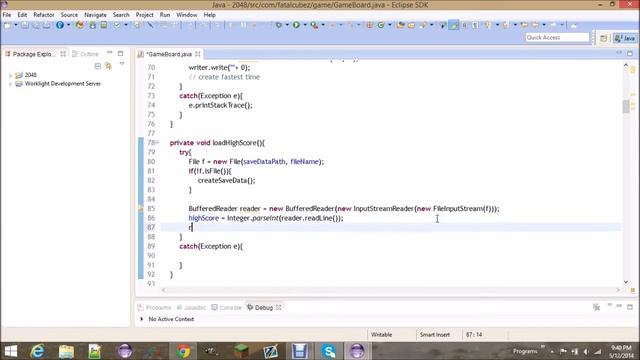This screenshot has height=360, width=640.
Task: Click the Writable status bar entry
Action: [x=381, y=335]
